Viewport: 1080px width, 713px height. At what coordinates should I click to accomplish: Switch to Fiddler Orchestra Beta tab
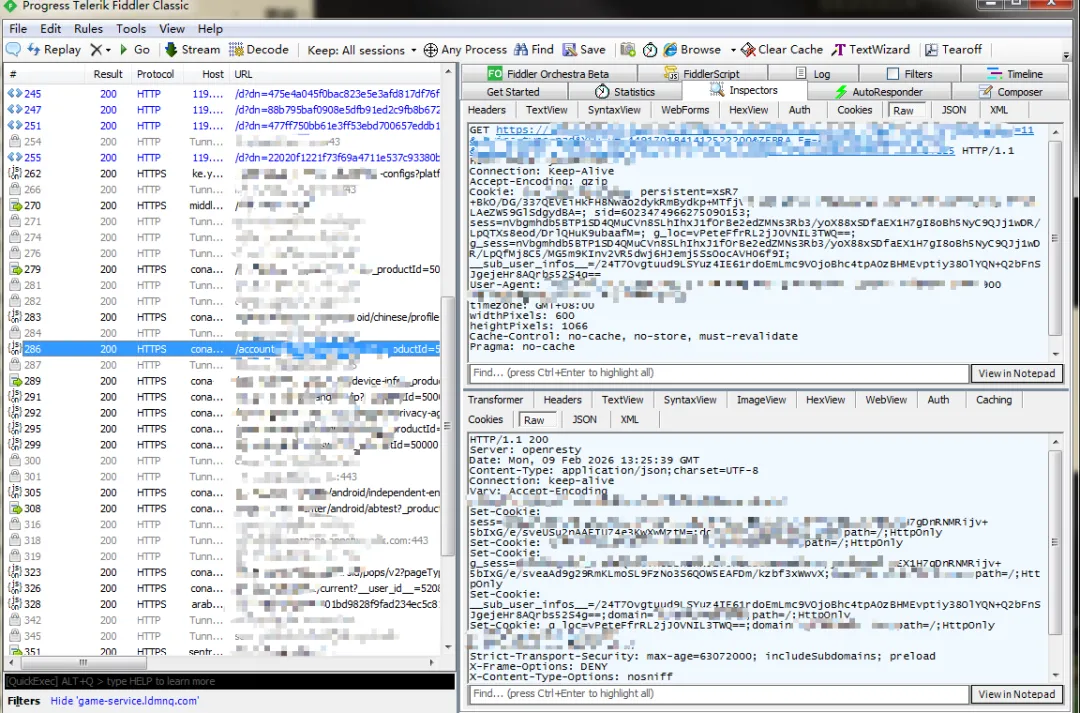click(x=548, y=74)
